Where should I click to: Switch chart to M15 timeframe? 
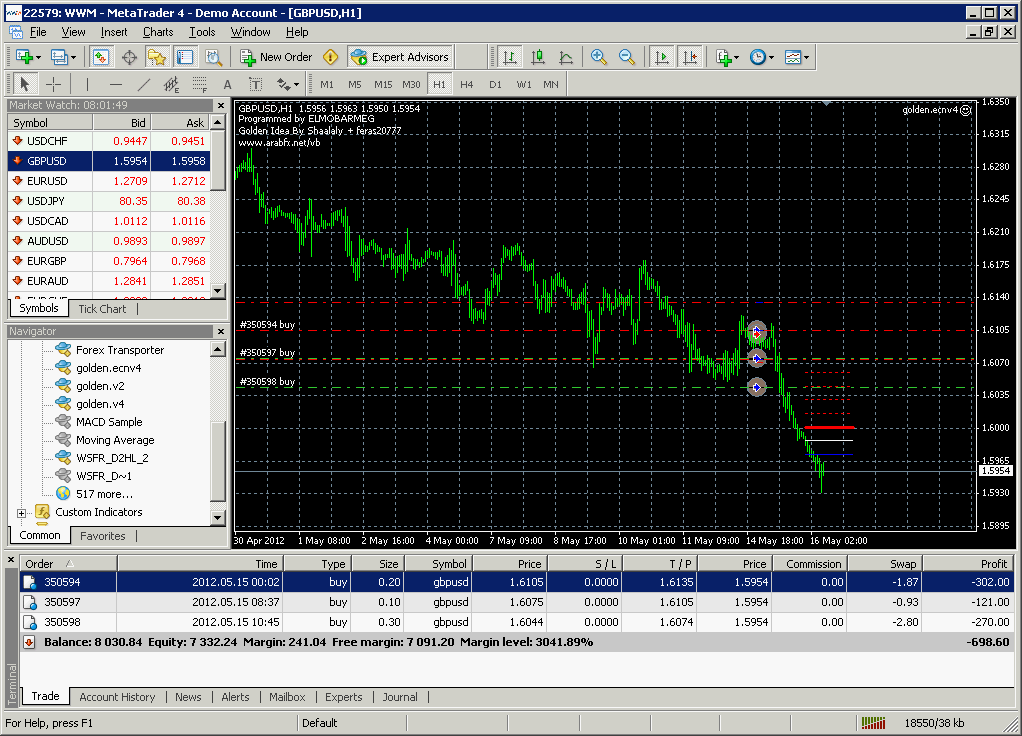click(383, 84)
